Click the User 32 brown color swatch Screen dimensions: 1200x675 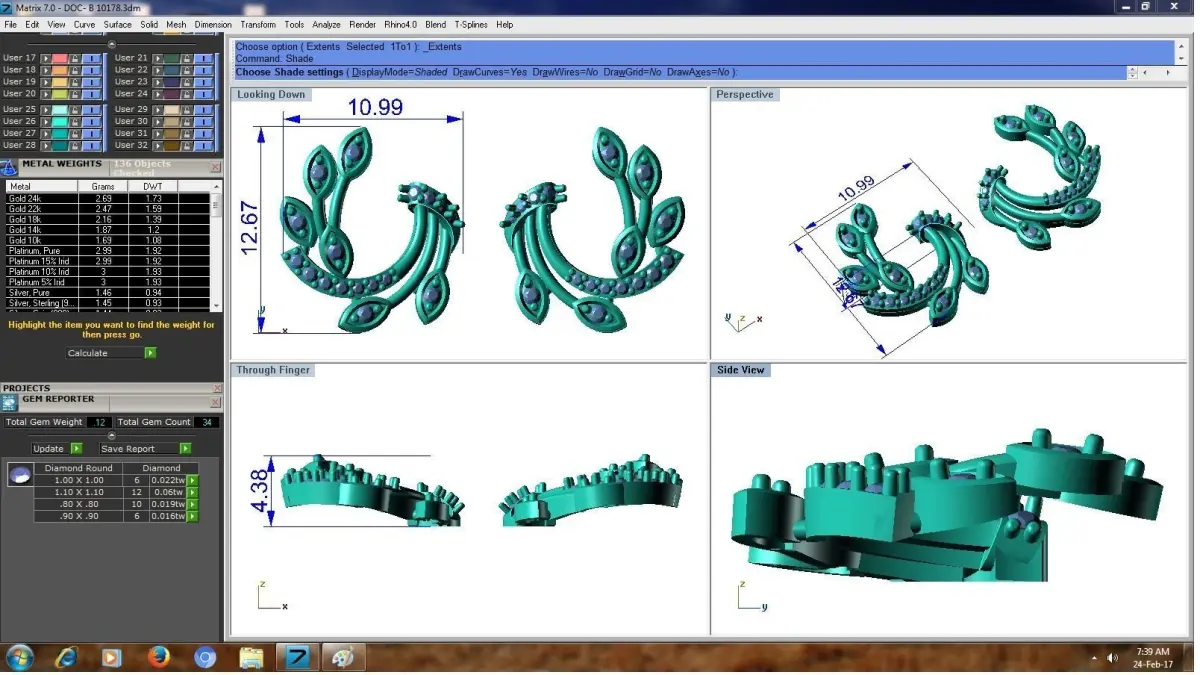[x=172, y=145]
